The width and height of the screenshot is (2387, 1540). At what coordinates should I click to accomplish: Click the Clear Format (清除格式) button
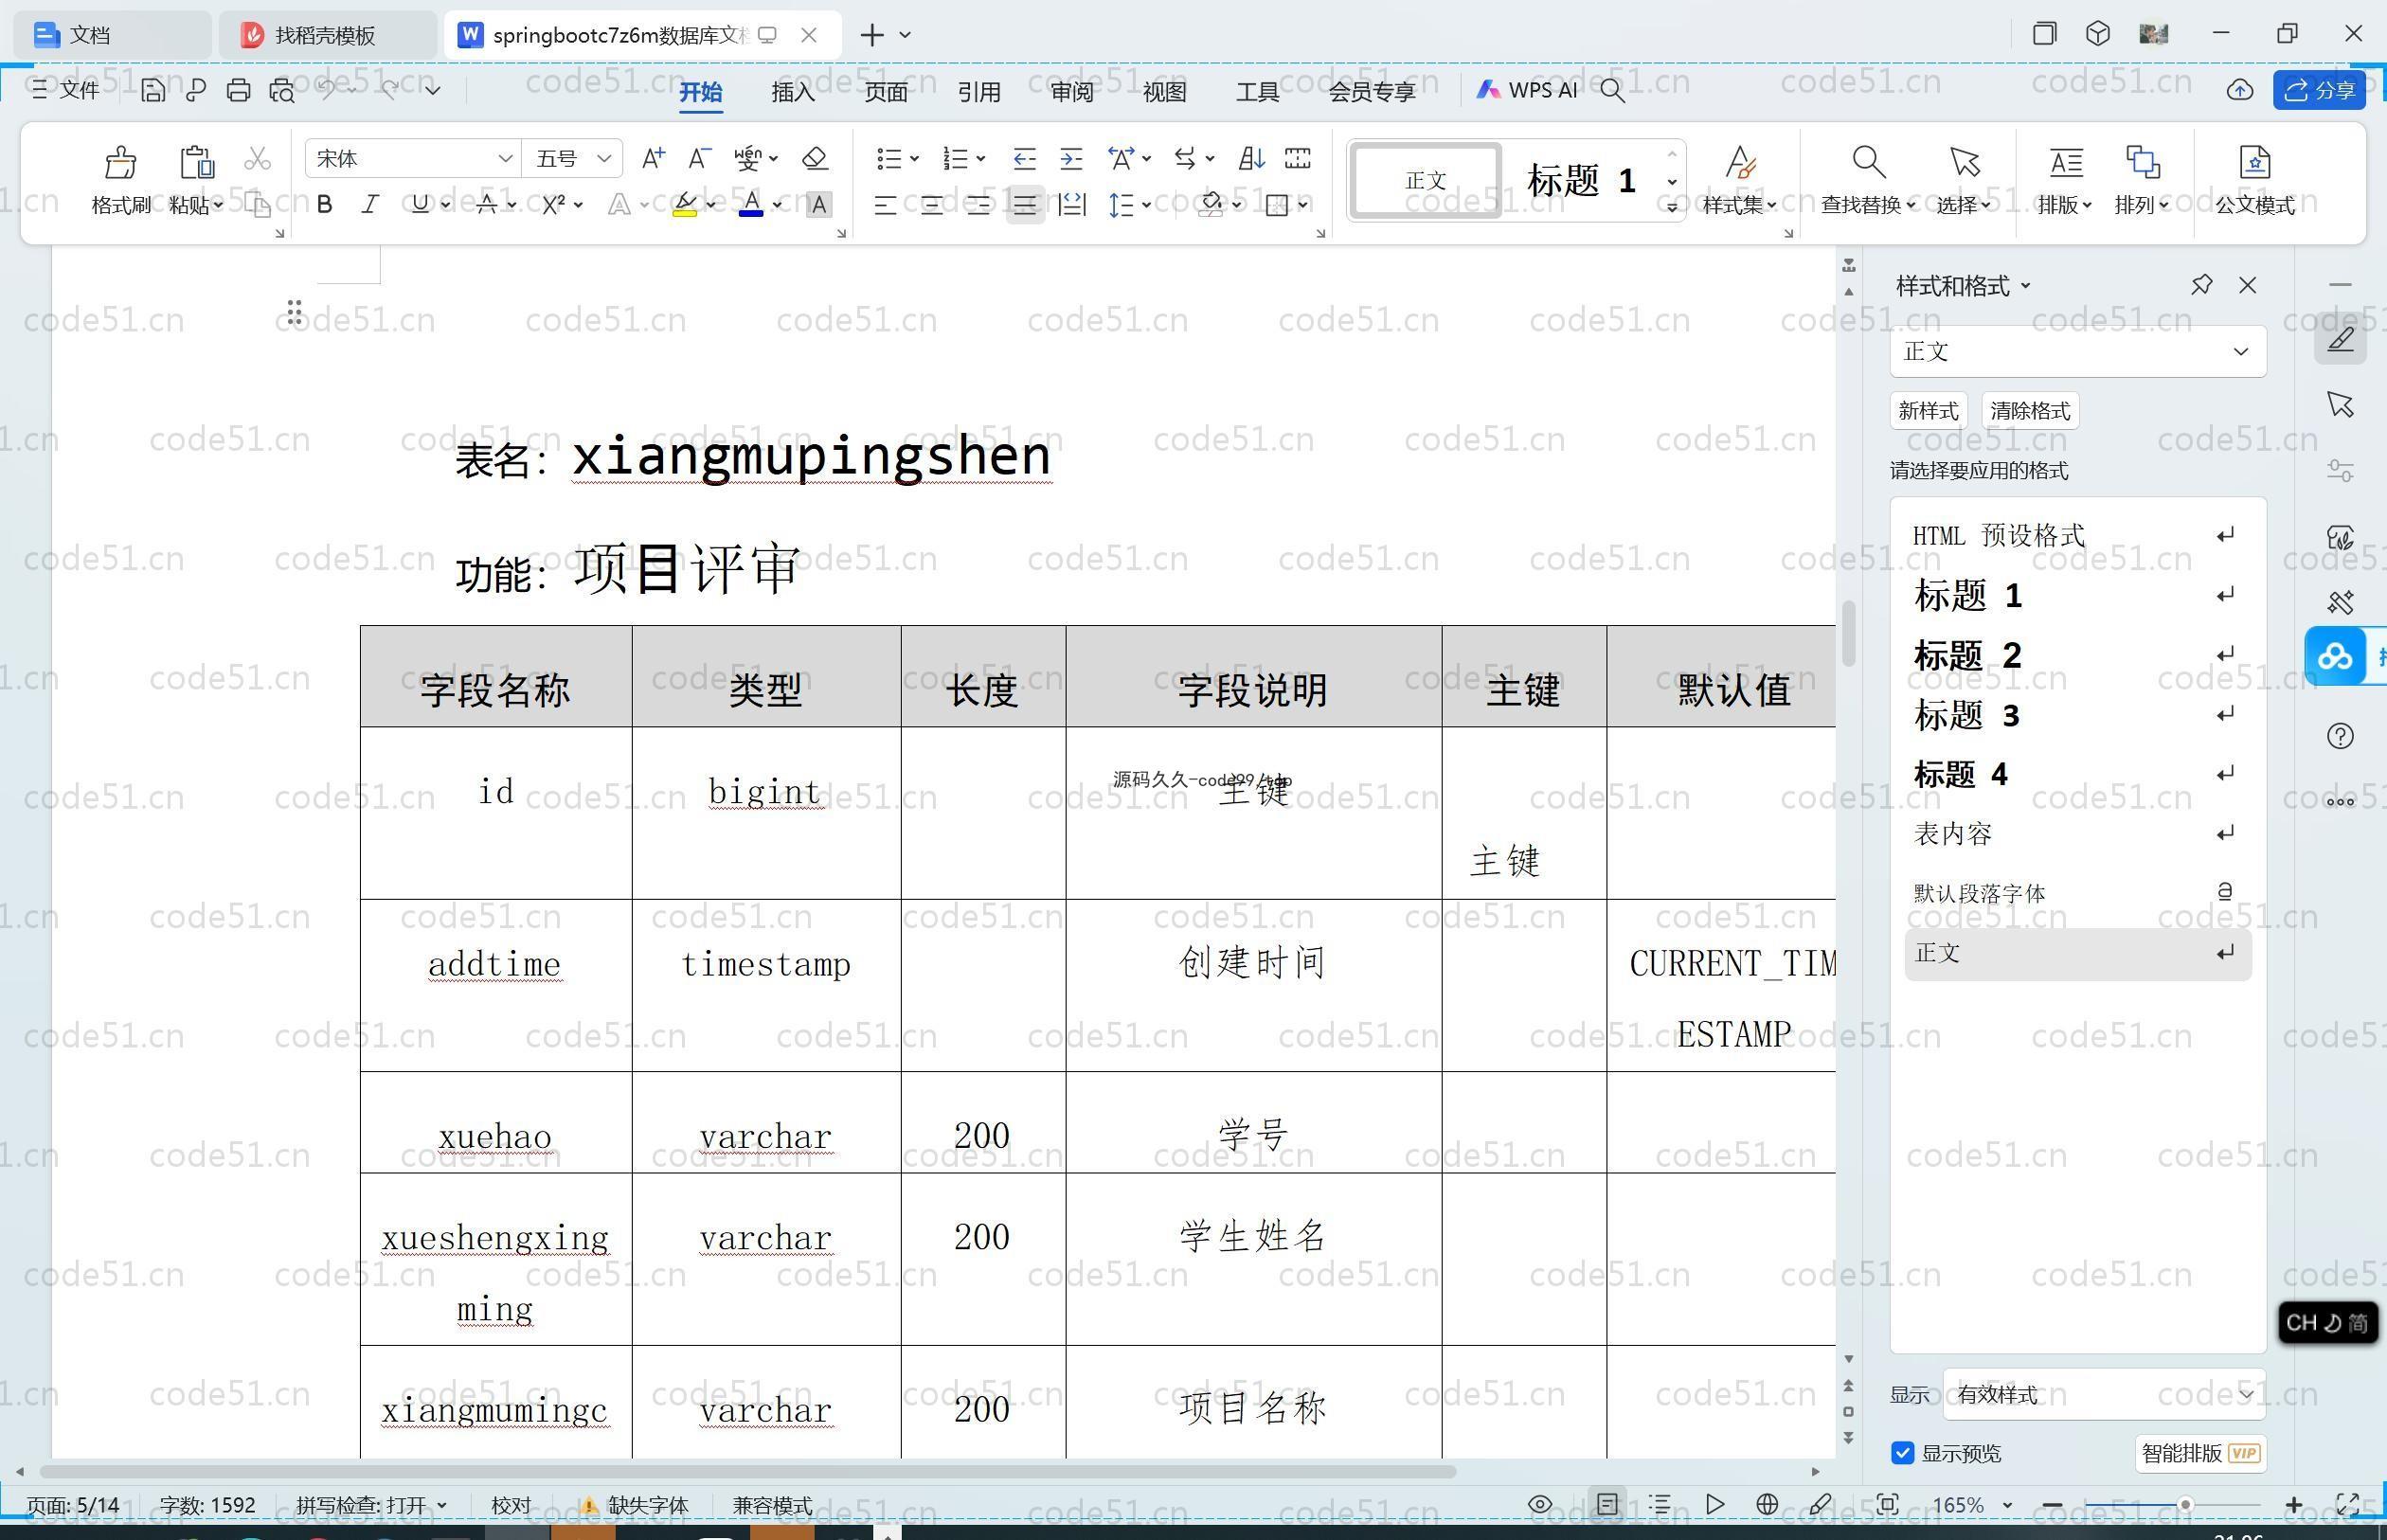(x=2030, y=411)
